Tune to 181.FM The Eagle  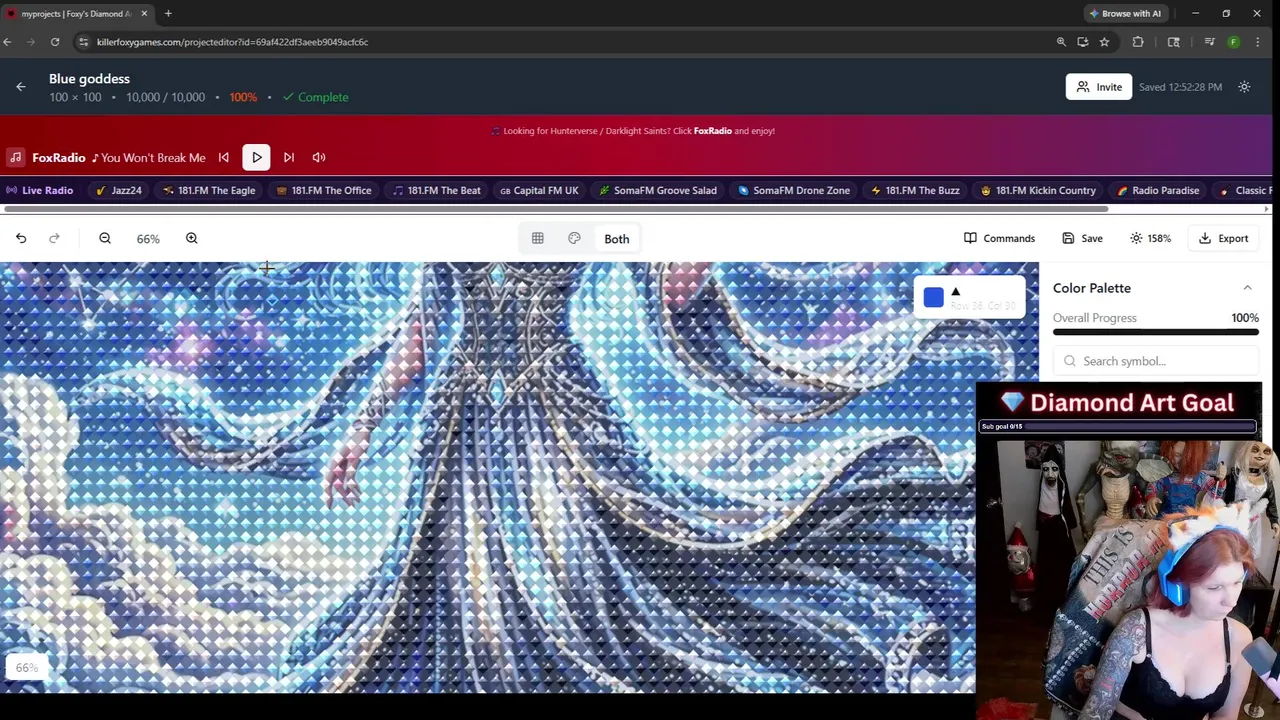click(x=209, y=190)
